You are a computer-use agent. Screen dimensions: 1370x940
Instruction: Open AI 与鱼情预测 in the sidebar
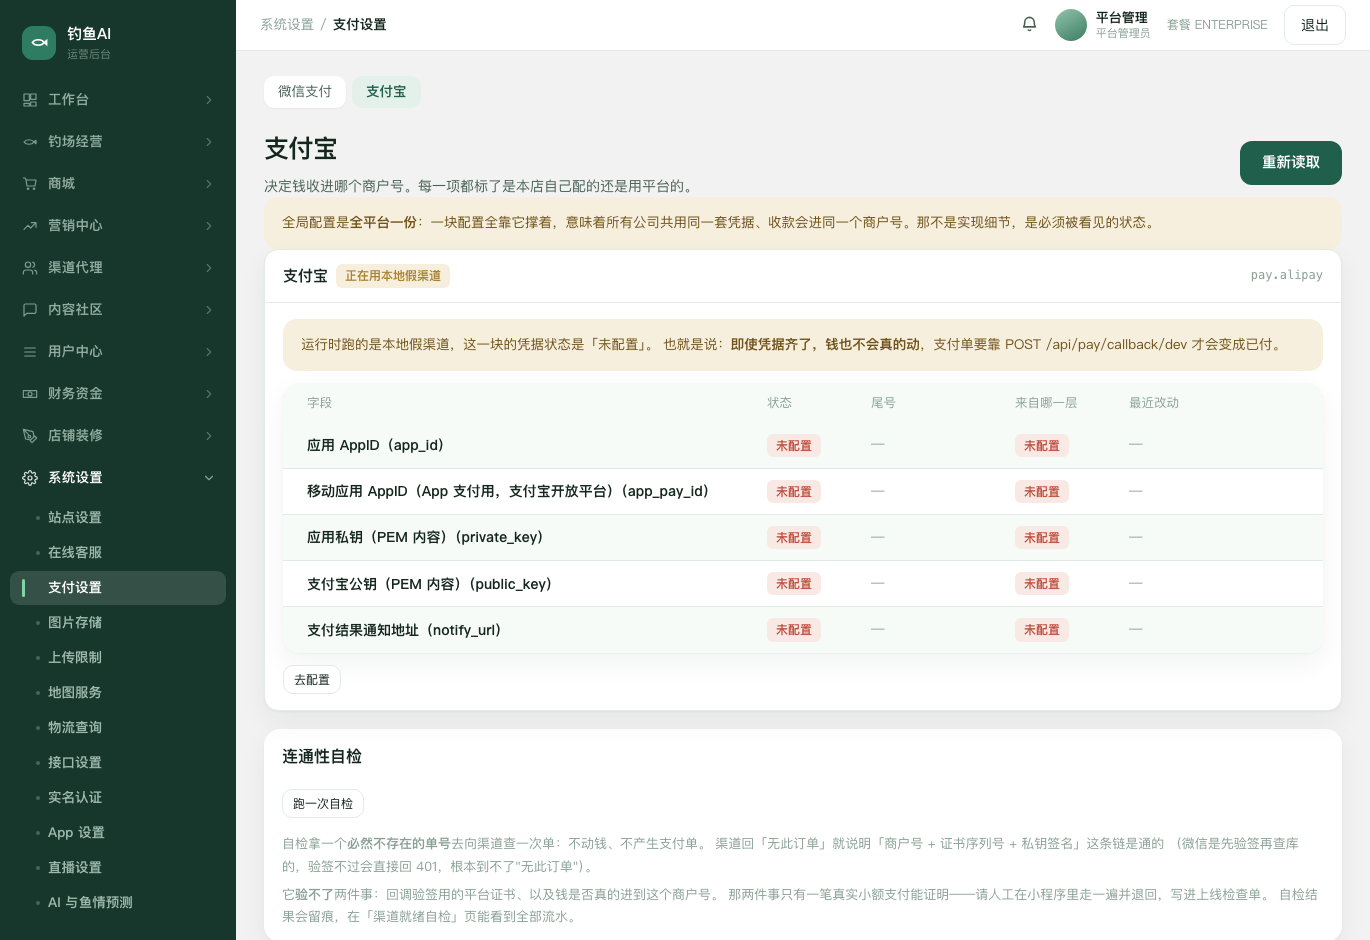(118, 903)
